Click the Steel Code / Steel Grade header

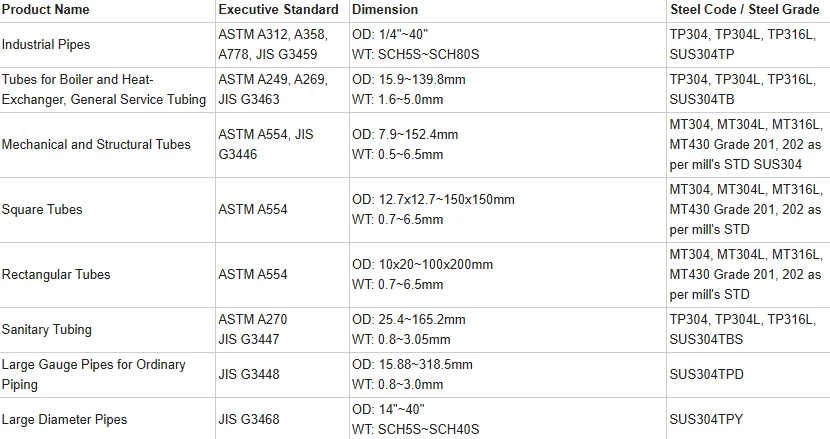click(745, 10)
